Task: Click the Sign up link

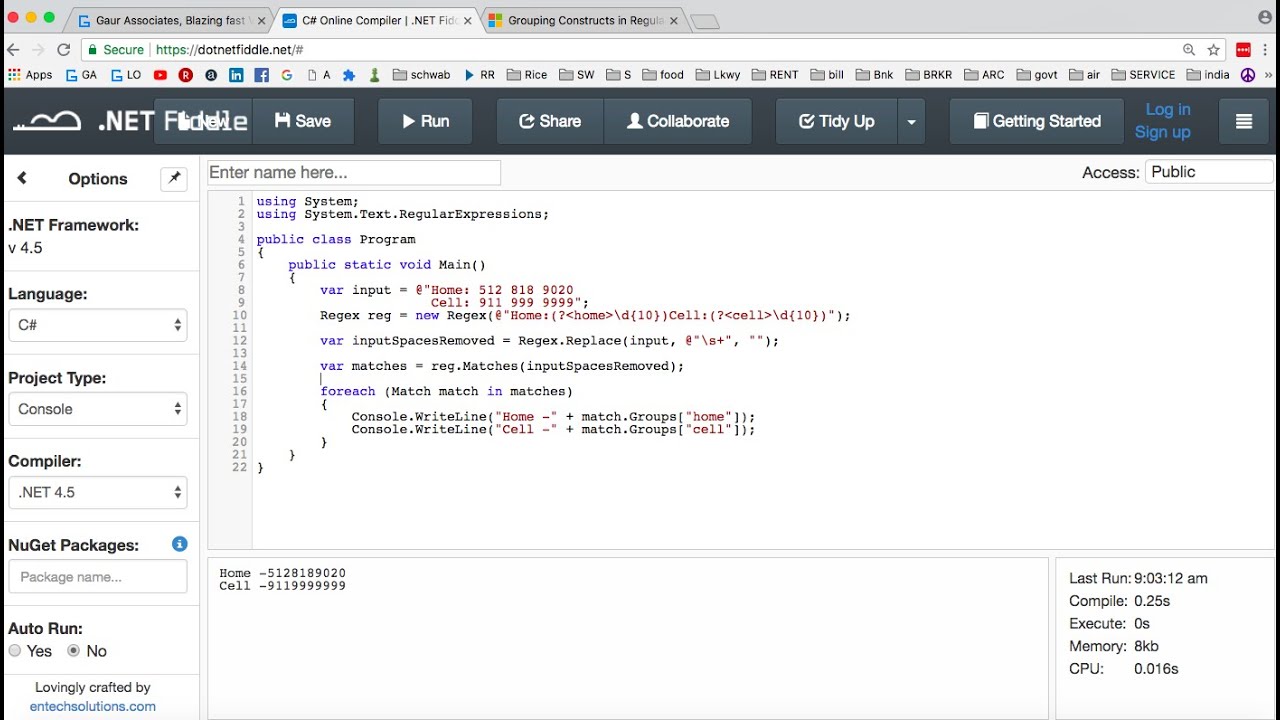Action: click(x=1162, y=132)
